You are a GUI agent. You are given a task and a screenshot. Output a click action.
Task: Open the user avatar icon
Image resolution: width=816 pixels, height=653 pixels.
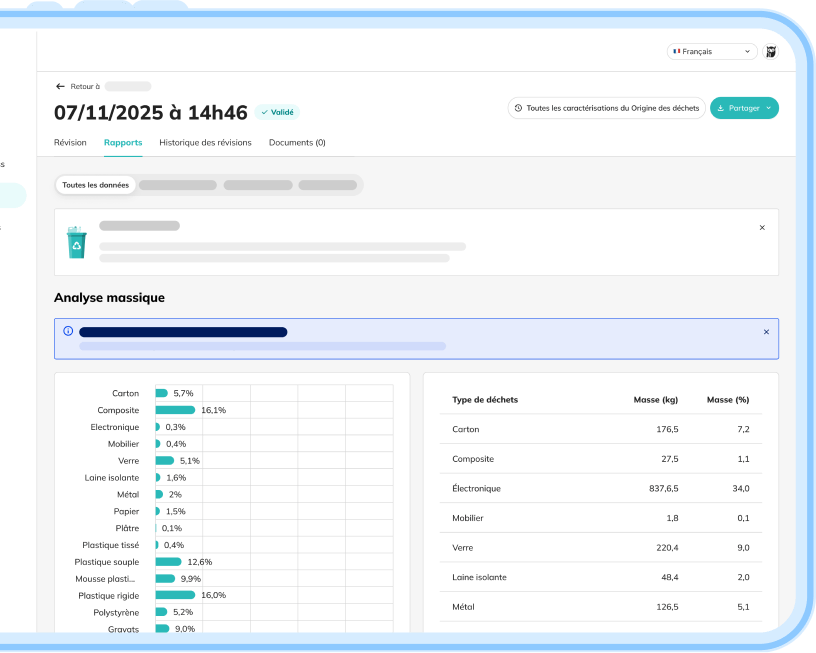click(771, 52)
